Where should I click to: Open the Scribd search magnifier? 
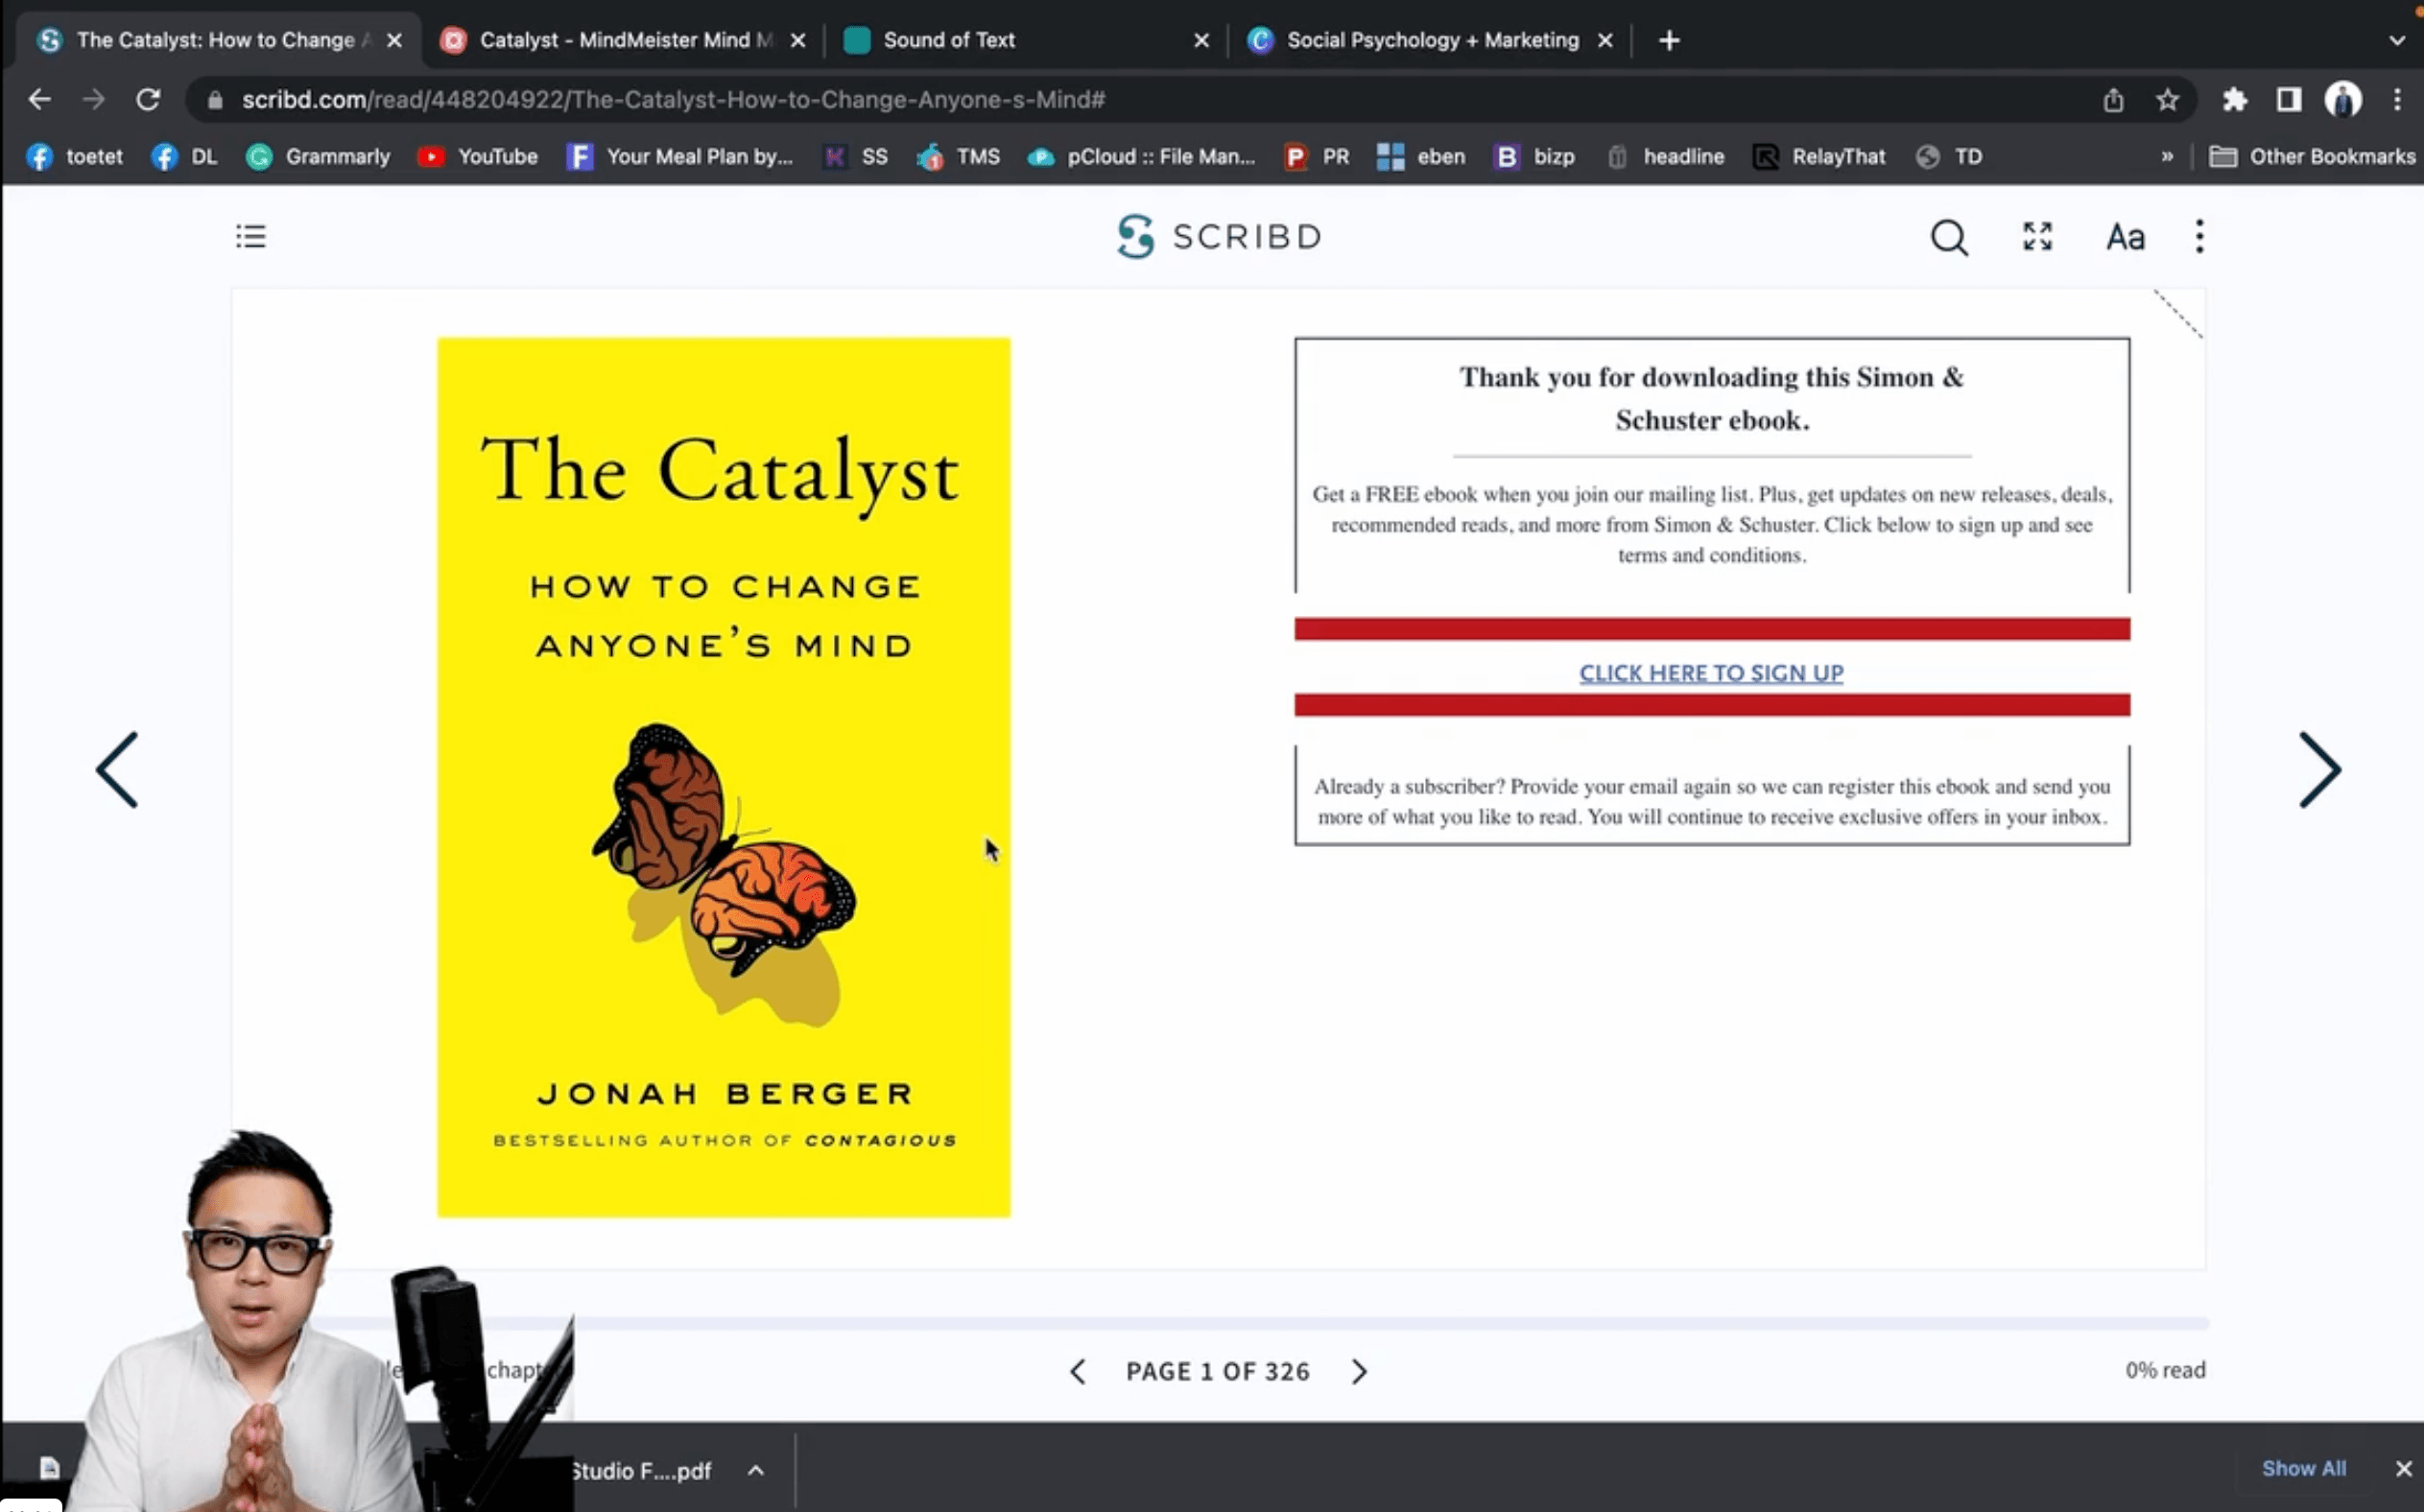pyautogui.click(x=1949, y=238)
